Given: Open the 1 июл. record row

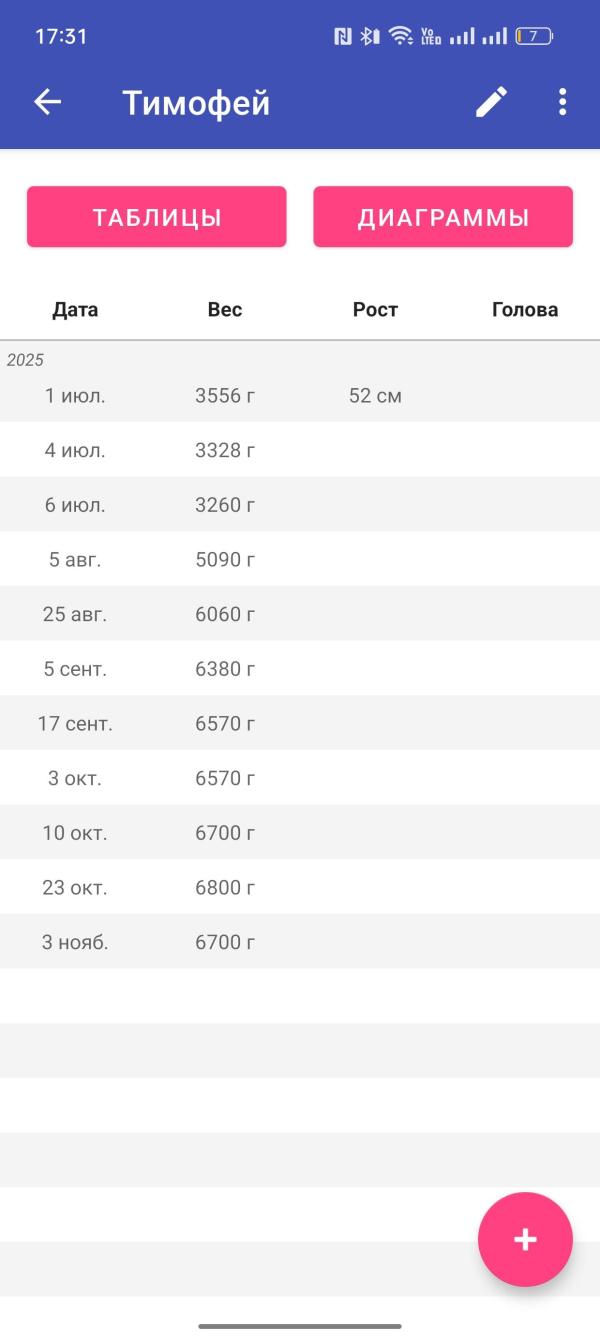Looking at the screenshot, I should [300, 396].
